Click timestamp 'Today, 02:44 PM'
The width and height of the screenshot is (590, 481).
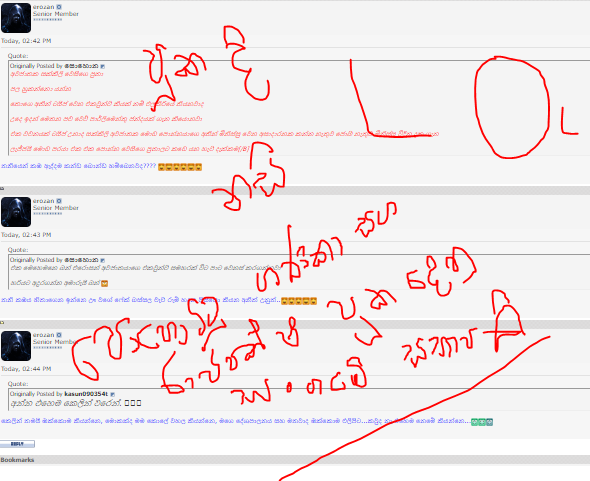click(x=26, y=369)
